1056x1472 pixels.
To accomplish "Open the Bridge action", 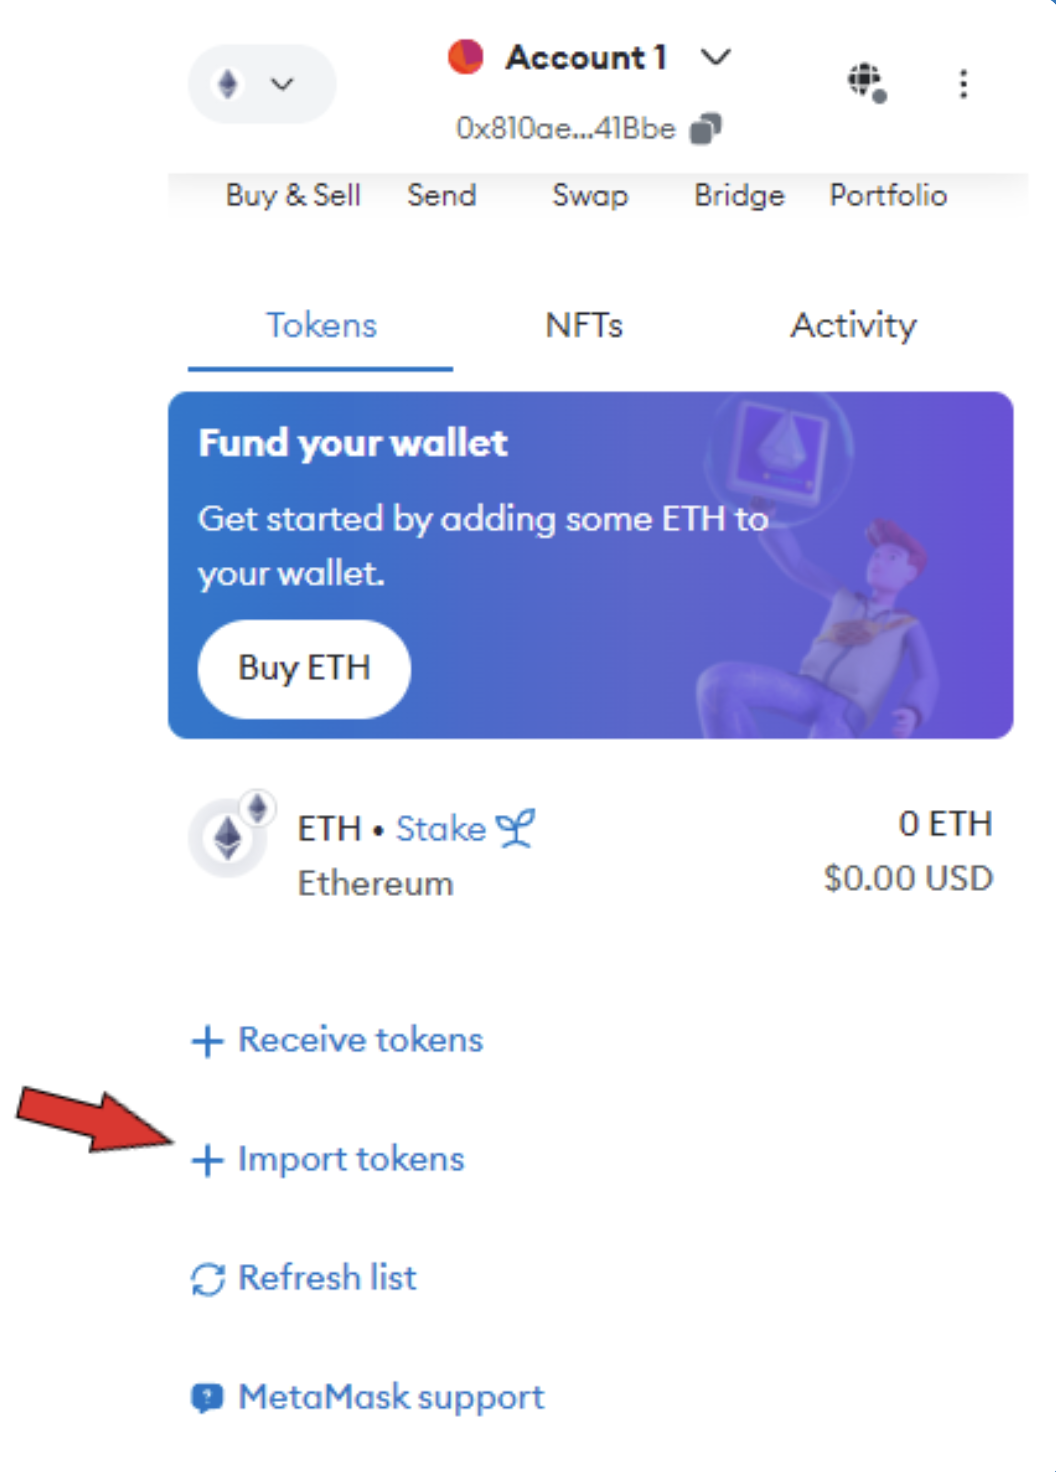I will click(x=739, y=195).
